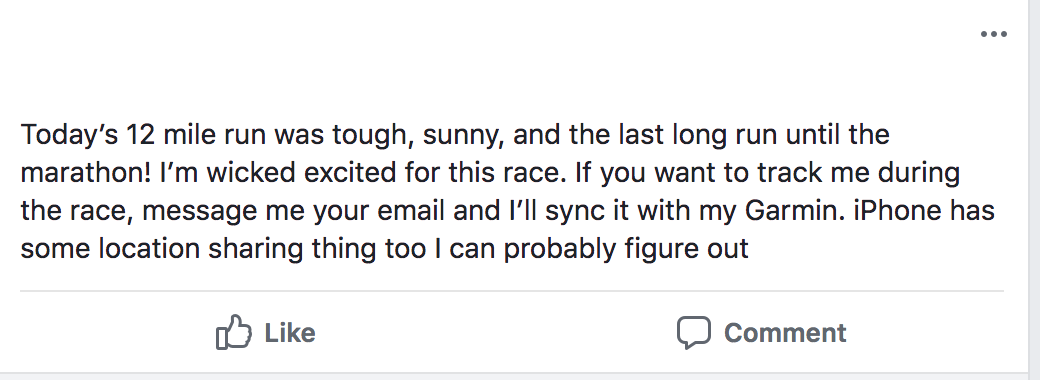Click the Comment text label
The image size is (1040, 380).
pos(785,332)
